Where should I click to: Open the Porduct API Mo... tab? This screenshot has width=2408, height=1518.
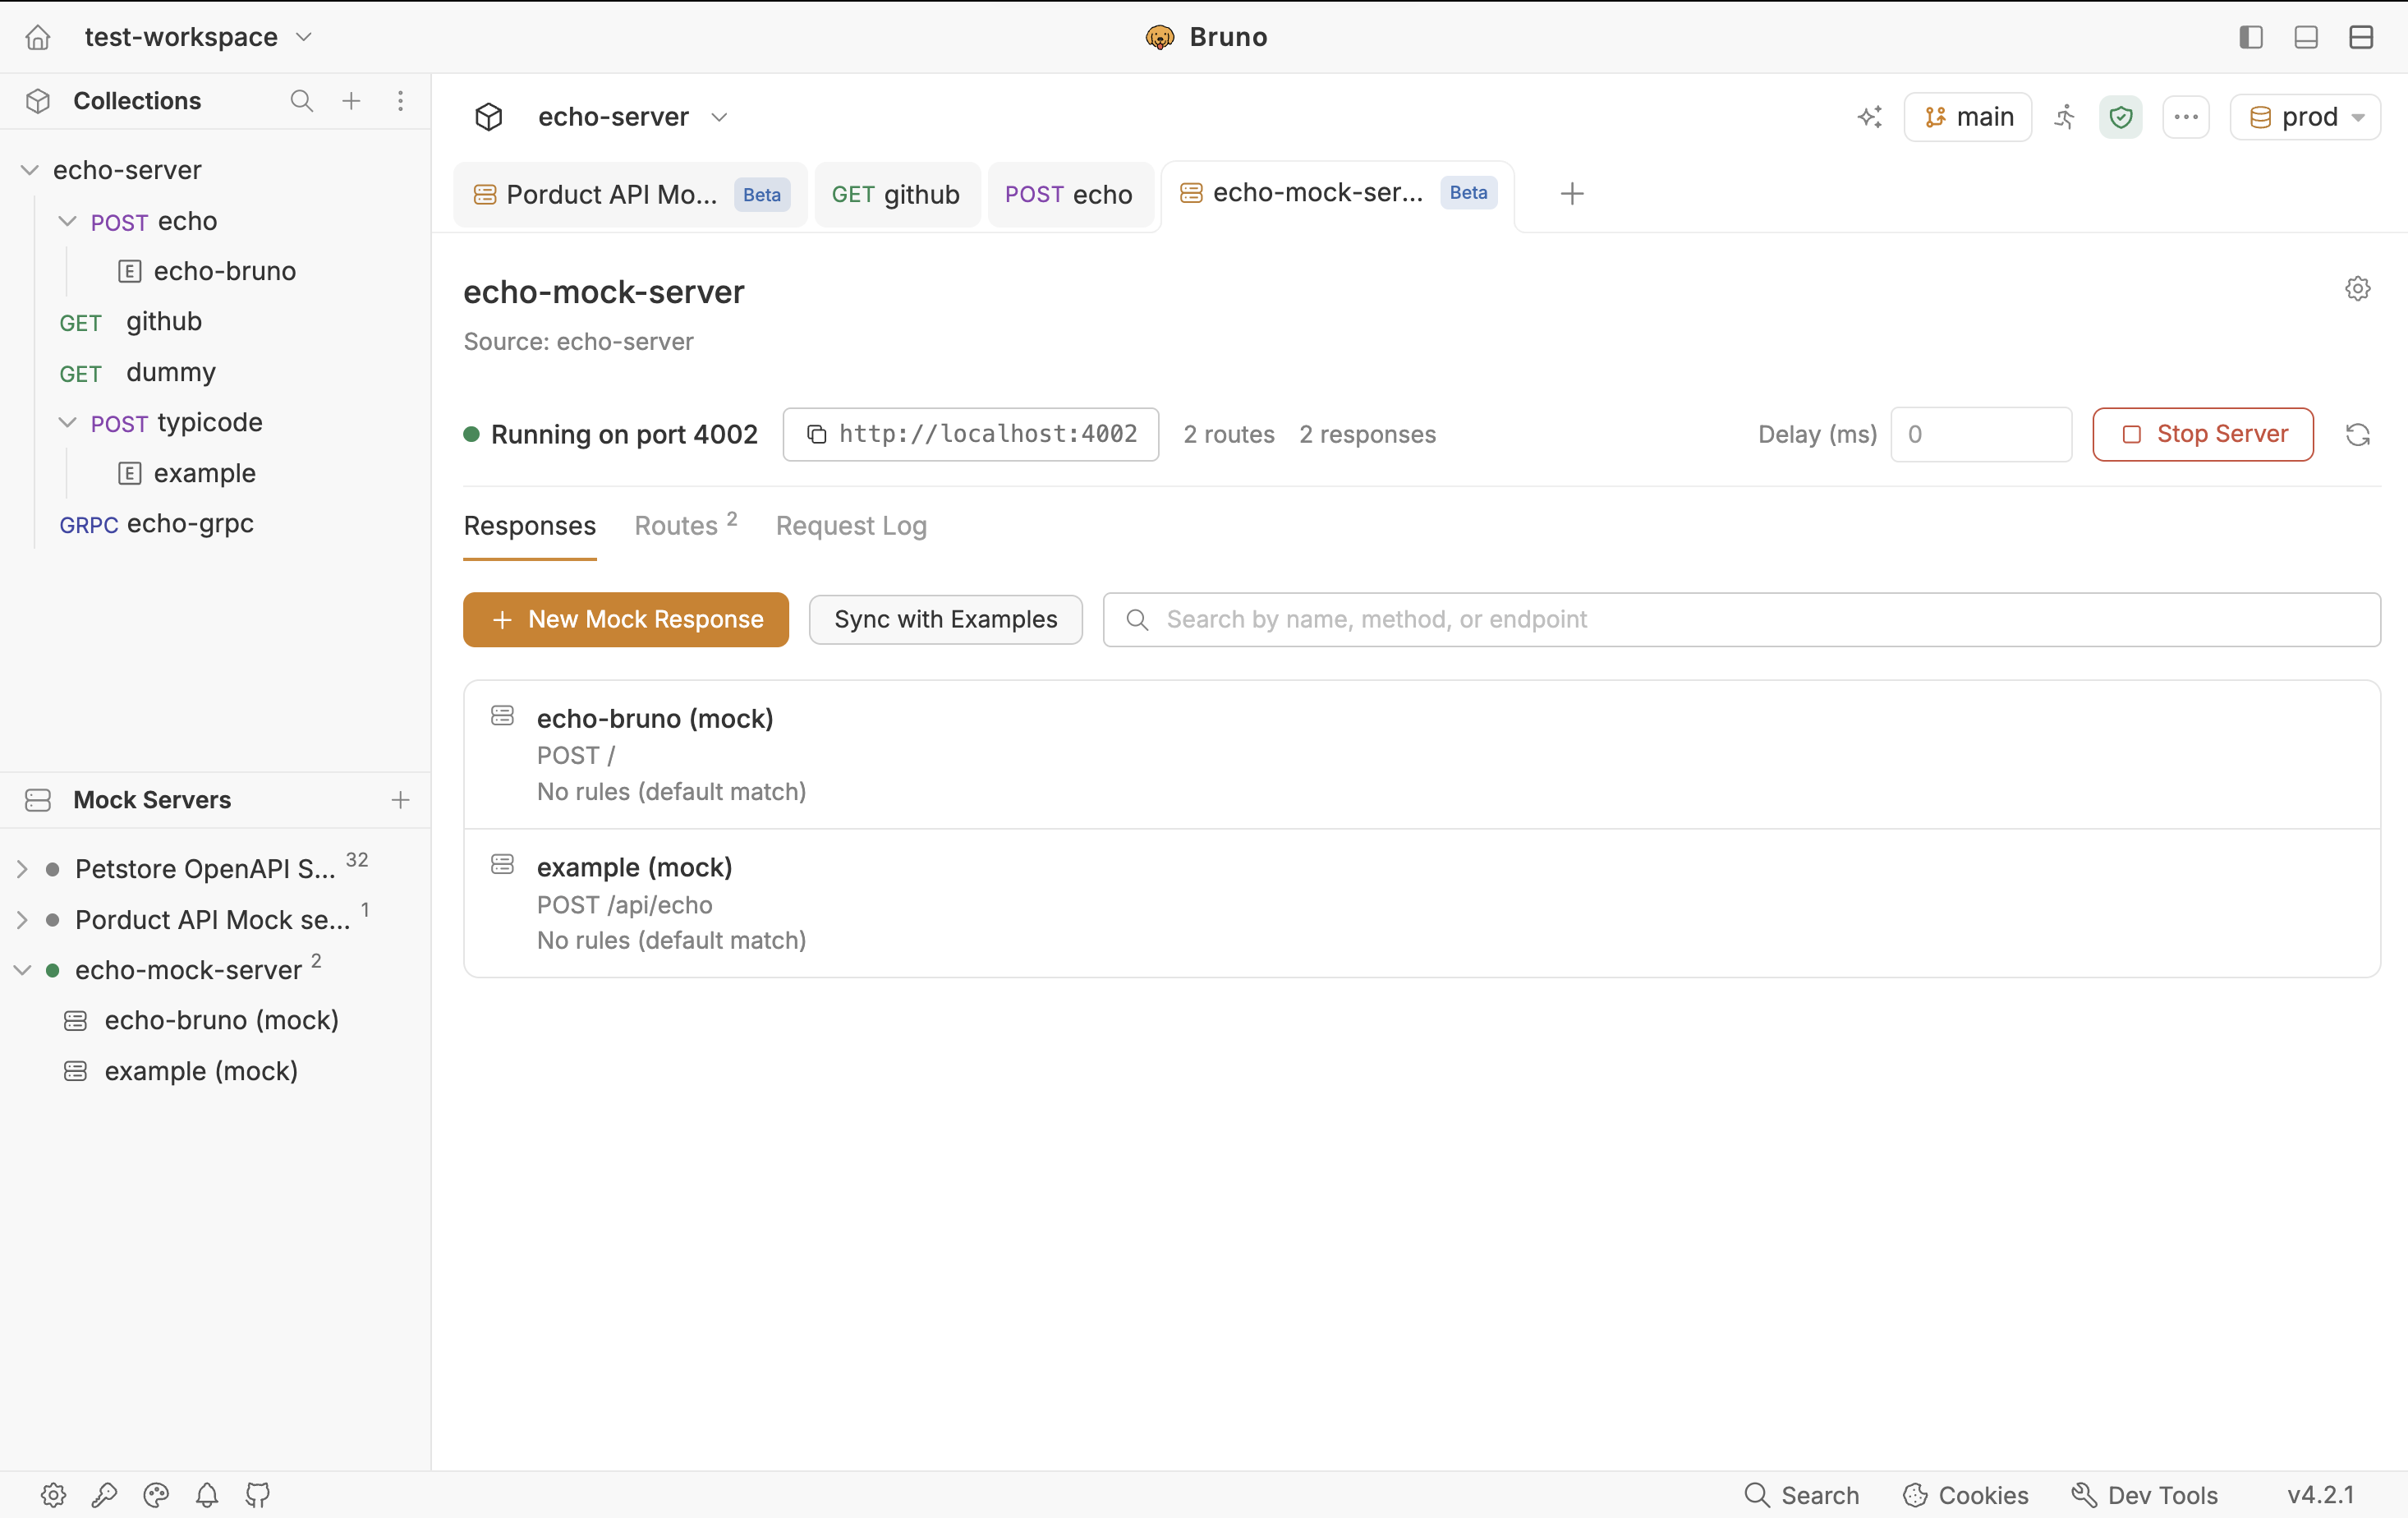click(x=630, y=195)
